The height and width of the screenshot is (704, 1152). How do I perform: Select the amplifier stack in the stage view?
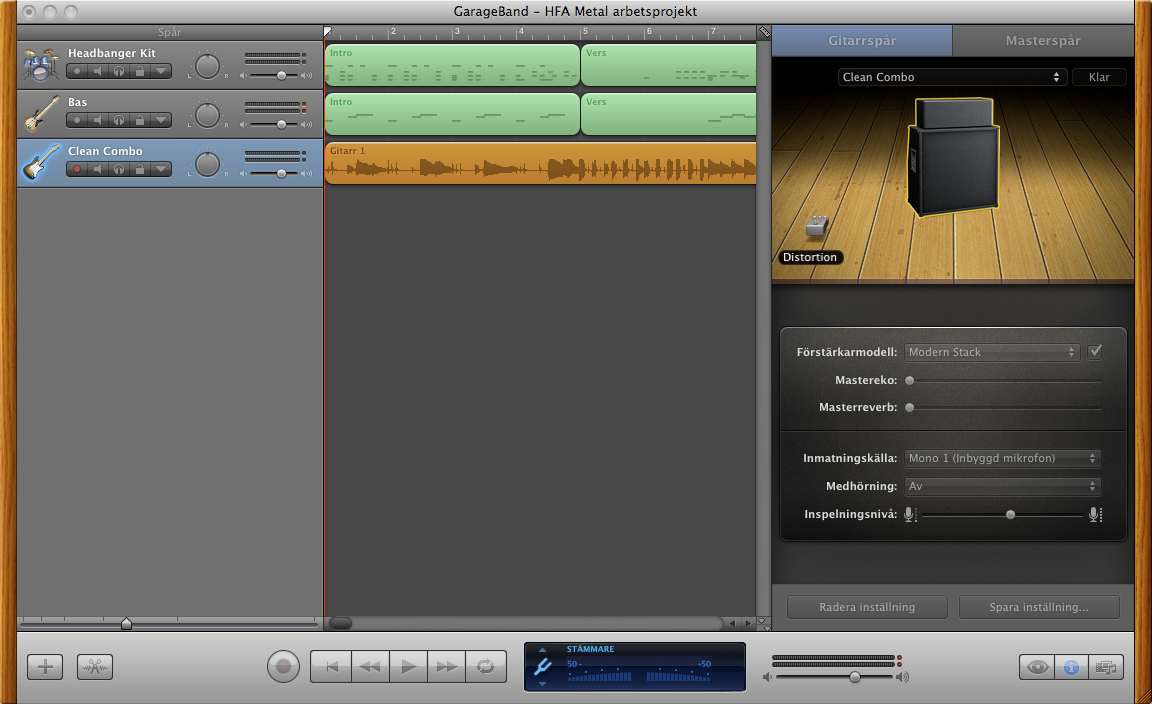click(953, 157)
